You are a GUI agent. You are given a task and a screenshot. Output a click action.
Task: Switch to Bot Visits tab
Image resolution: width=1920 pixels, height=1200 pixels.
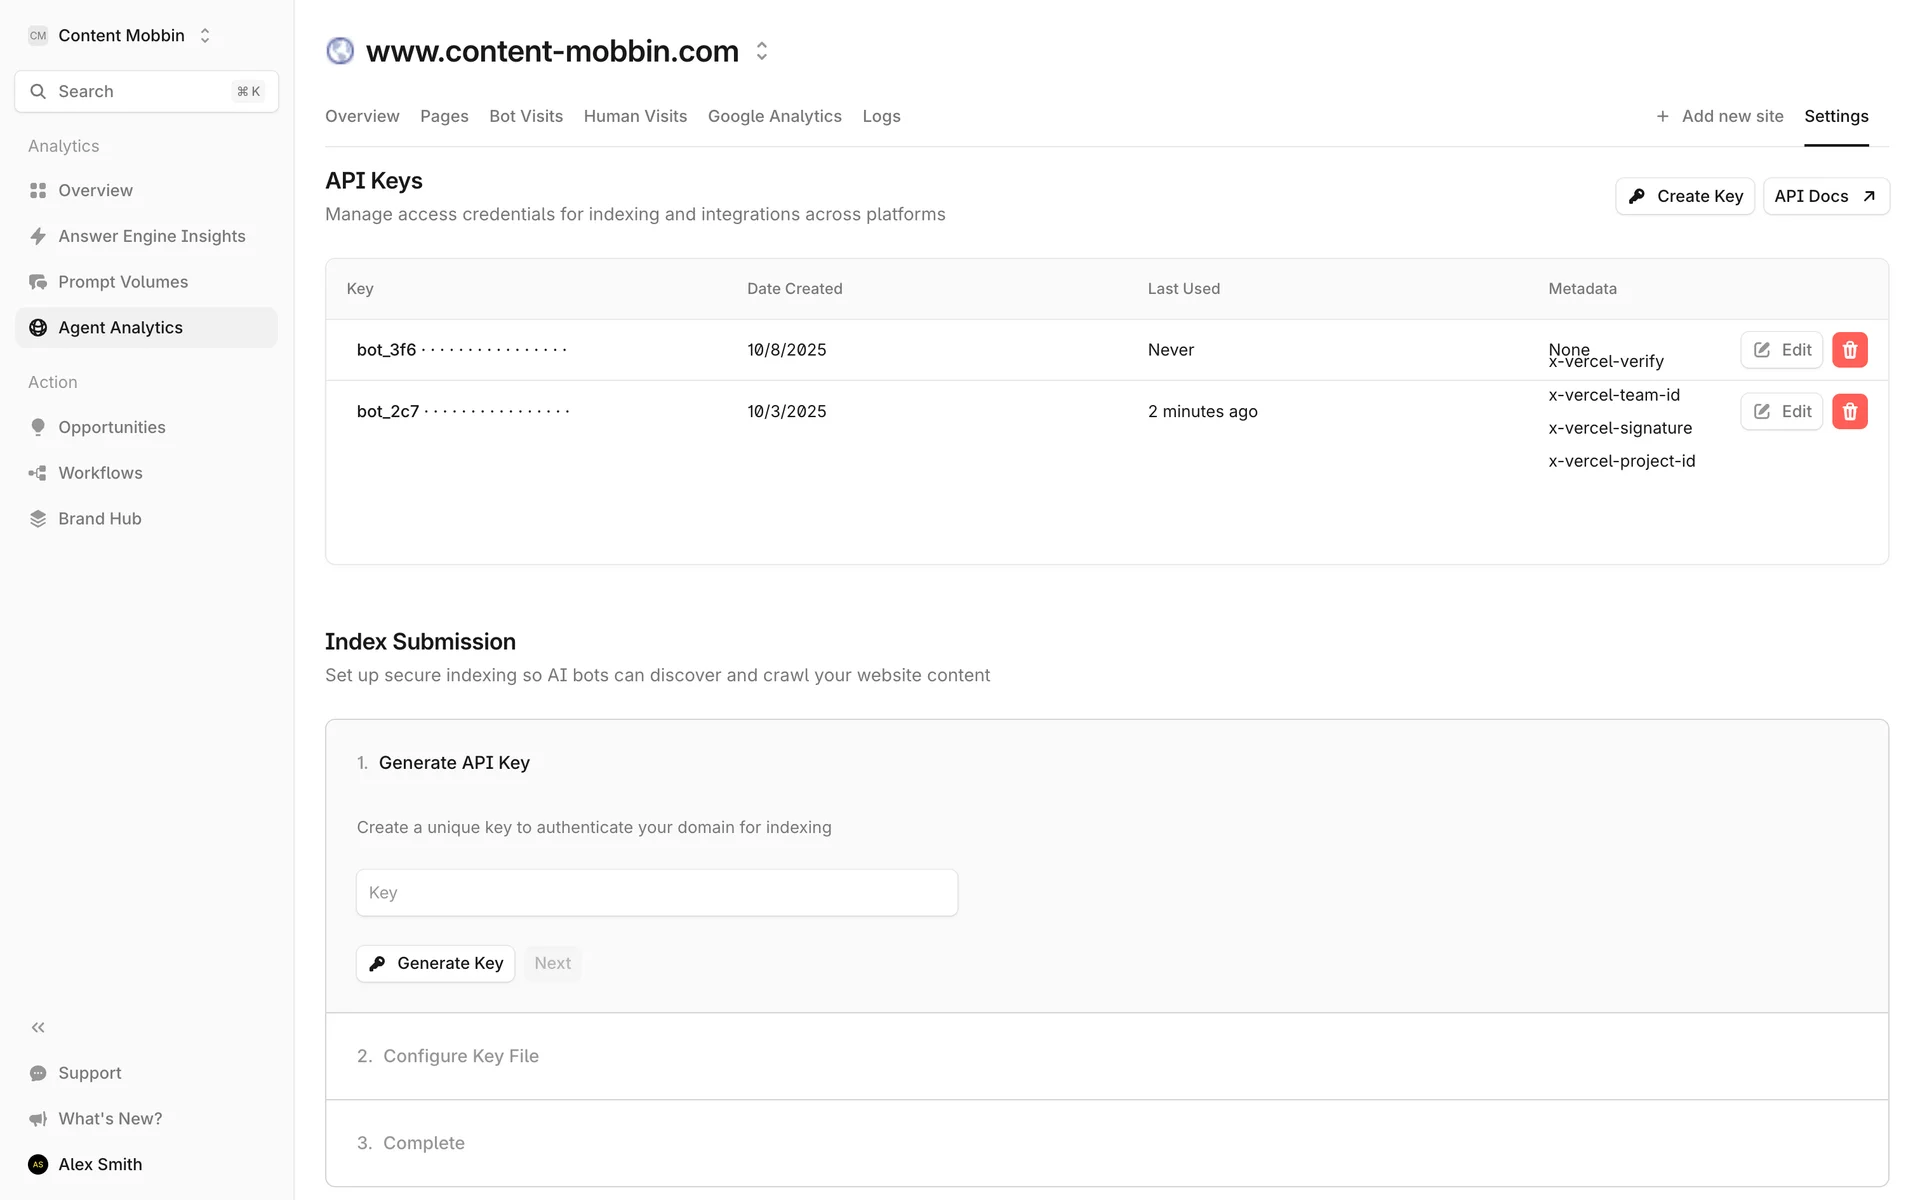point(525,116)
